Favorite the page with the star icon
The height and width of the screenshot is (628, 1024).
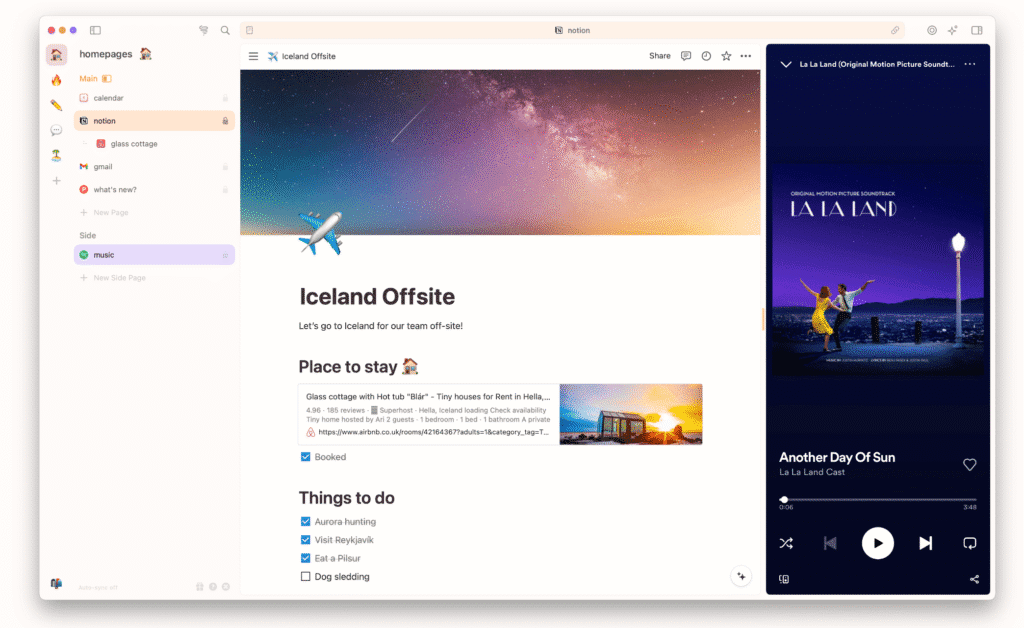[726, 56]
